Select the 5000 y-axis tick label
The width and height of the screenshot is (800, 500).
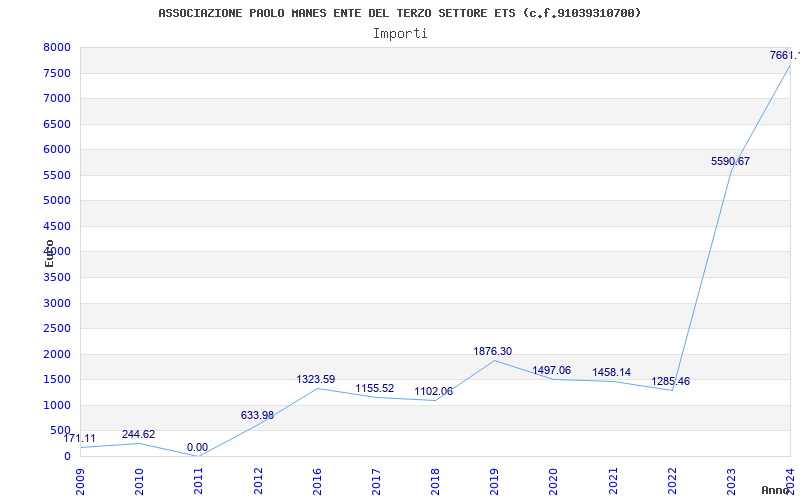pyautogui.click(x=57, y=200)
